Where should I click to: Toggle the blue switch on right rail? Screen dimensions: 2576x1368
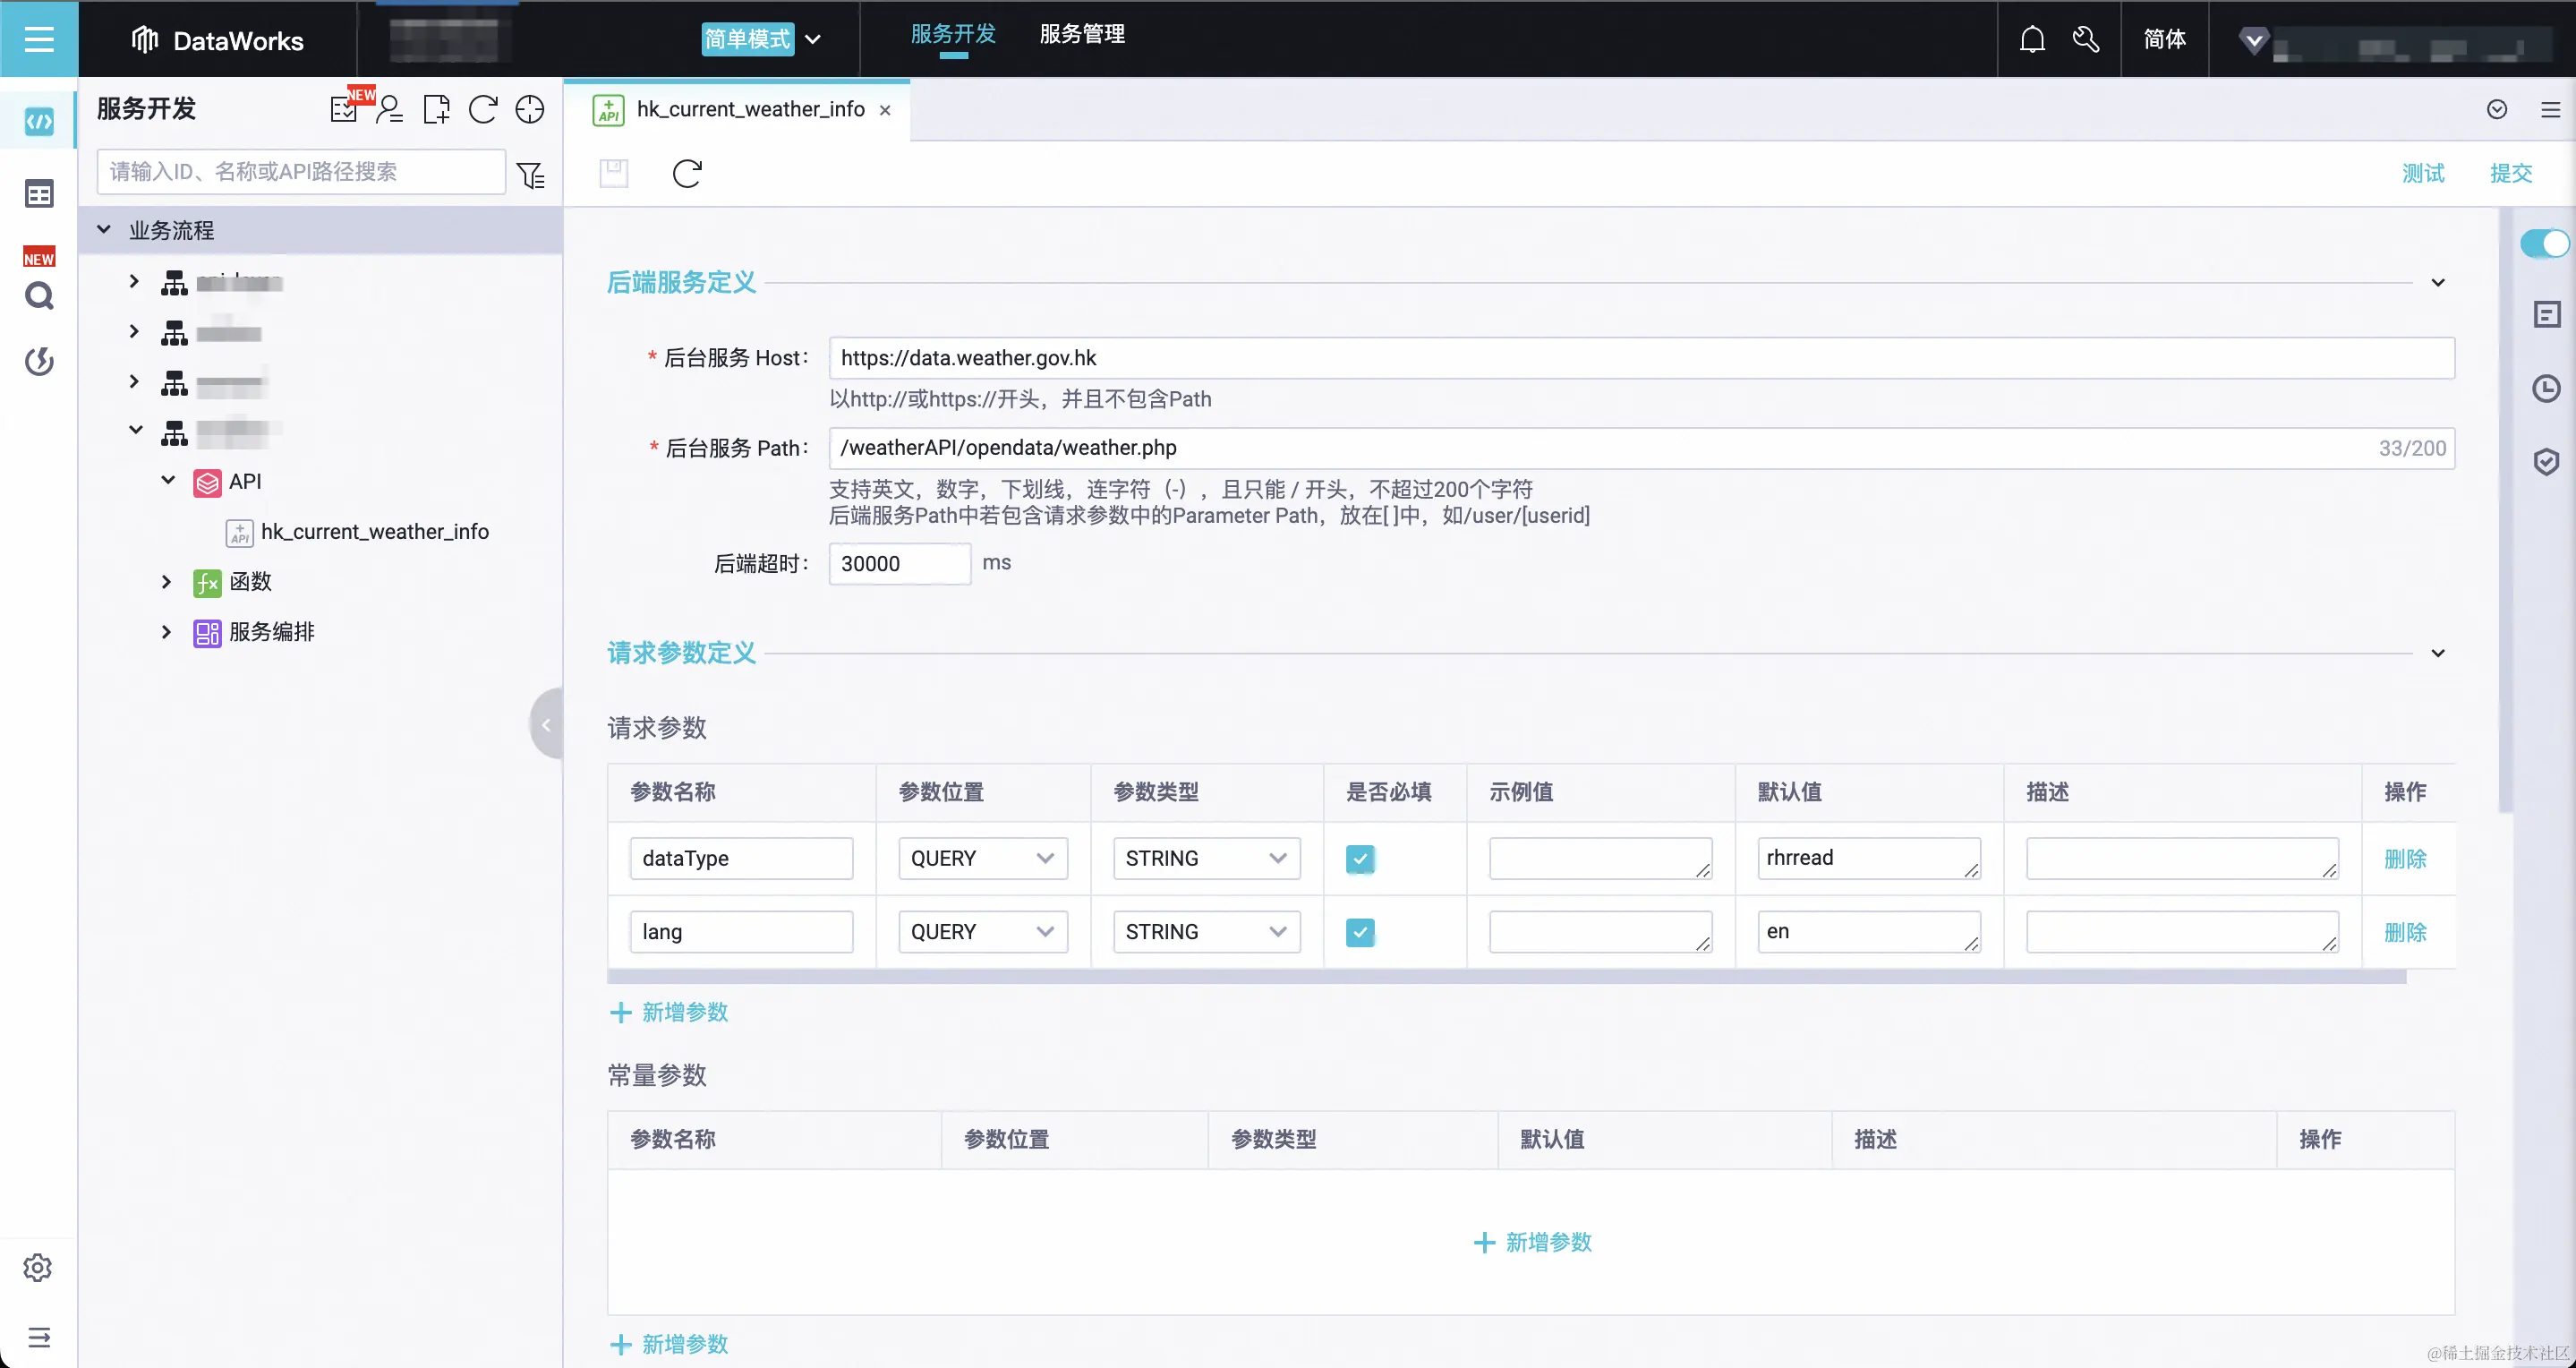[x=2545, y=243]
